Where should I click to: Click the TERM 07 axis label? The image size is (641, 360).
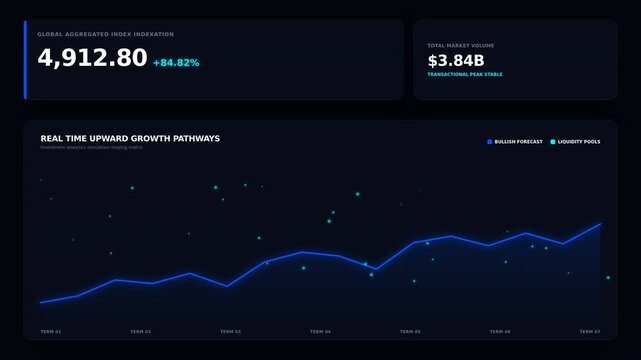(x=590, y=331)
